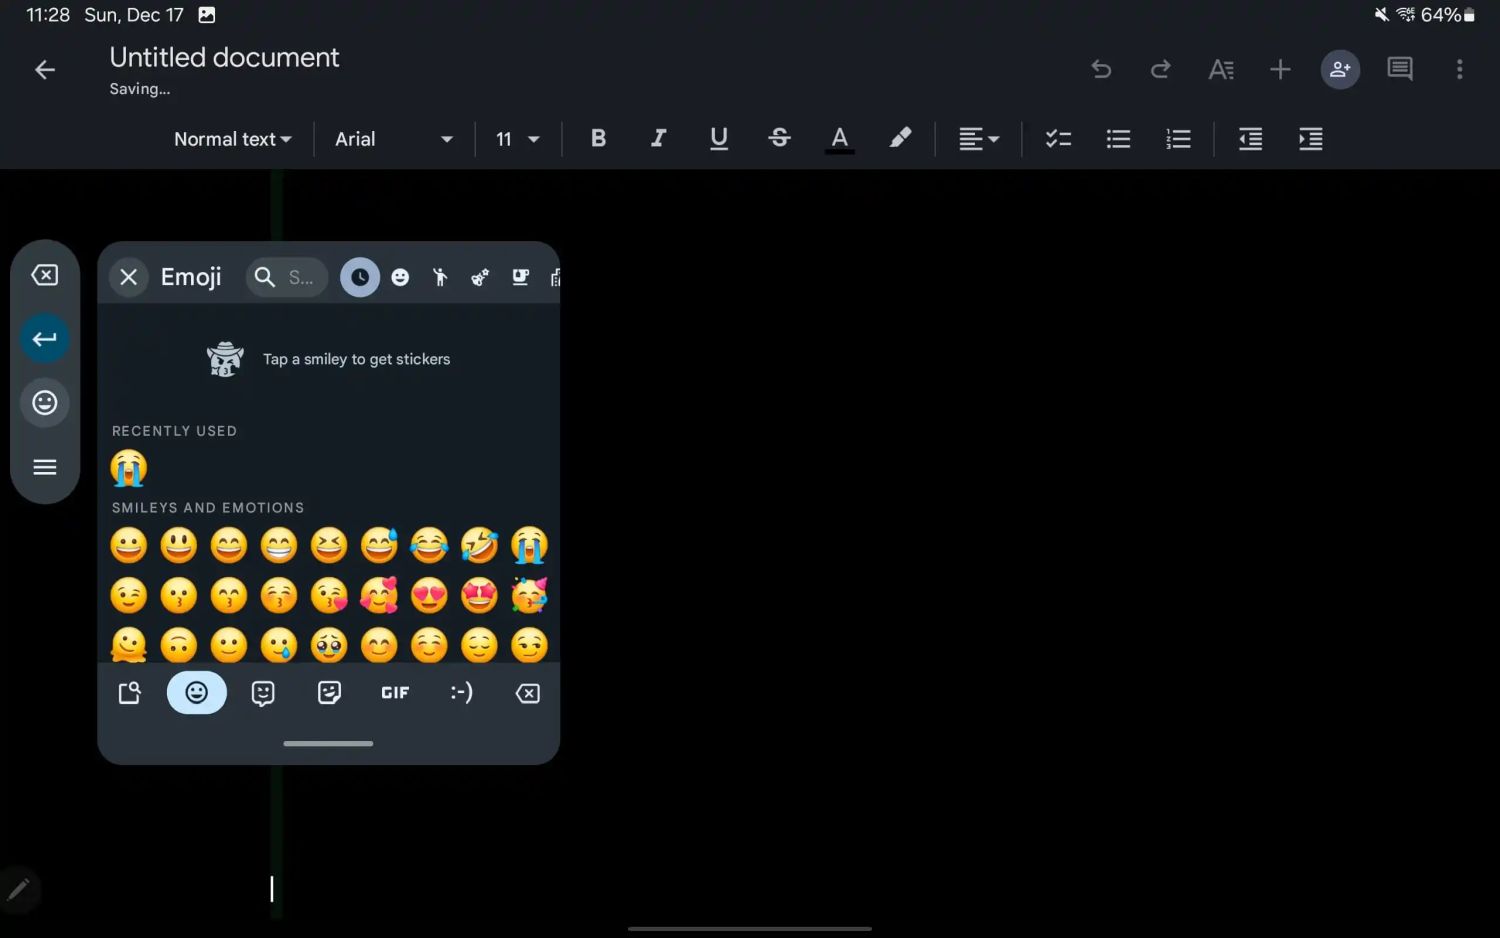Expand the Arial font dropdown

click(393, 139)
